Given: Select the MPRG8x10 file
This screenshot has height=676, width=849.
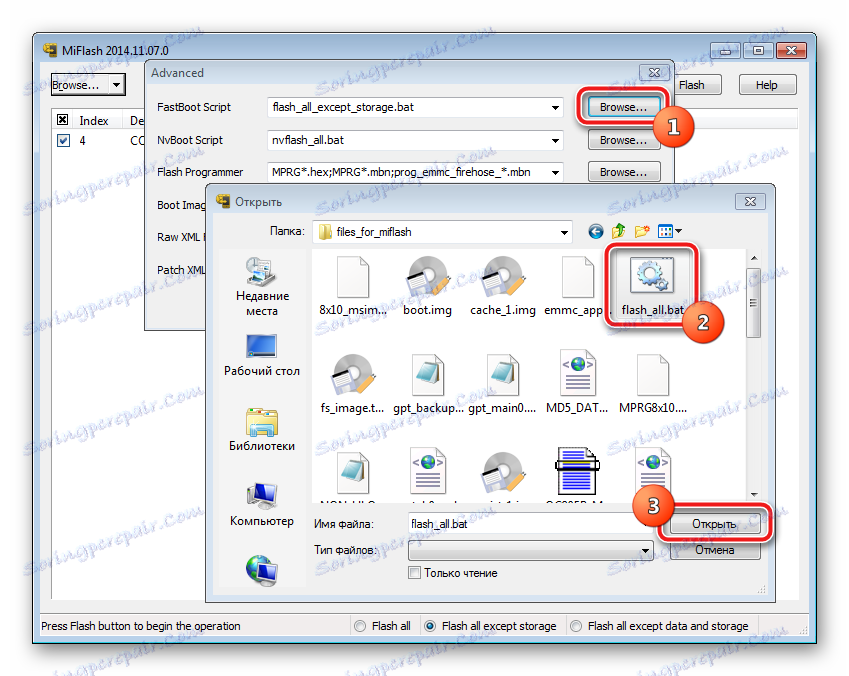Looking at the screenshot, I should click(x=652, y=384).
